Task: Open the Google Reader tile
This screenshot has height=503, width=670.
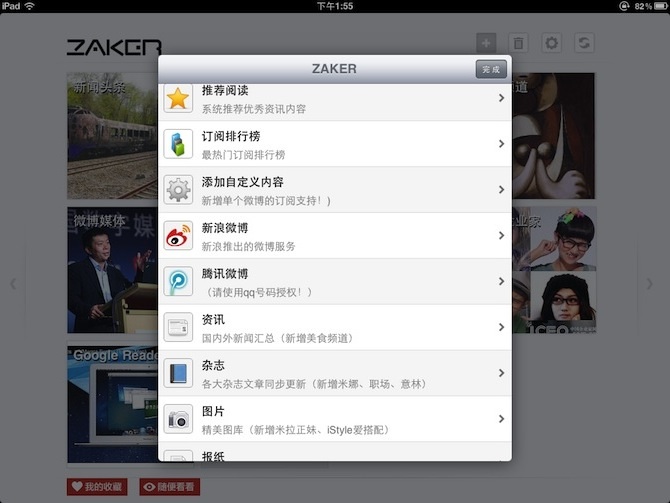Action: coord(113,404)
